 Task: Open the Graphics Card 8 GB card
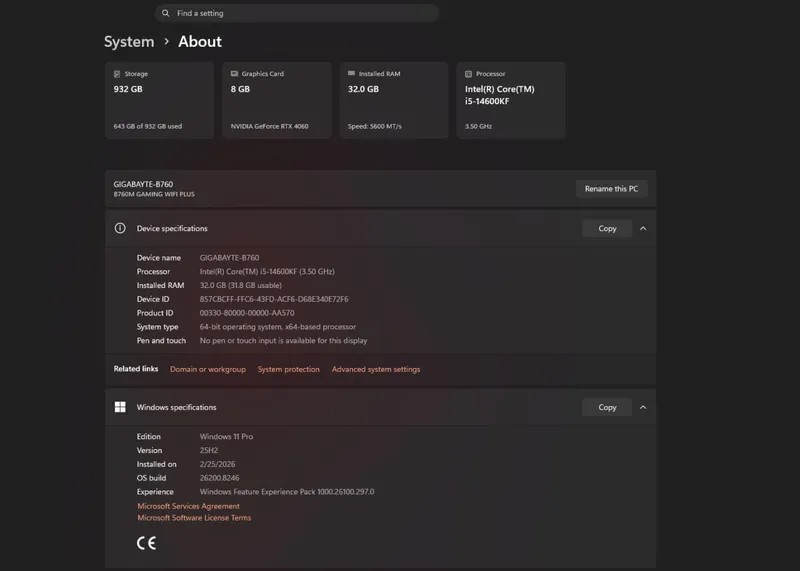click(x=277, y=101)
